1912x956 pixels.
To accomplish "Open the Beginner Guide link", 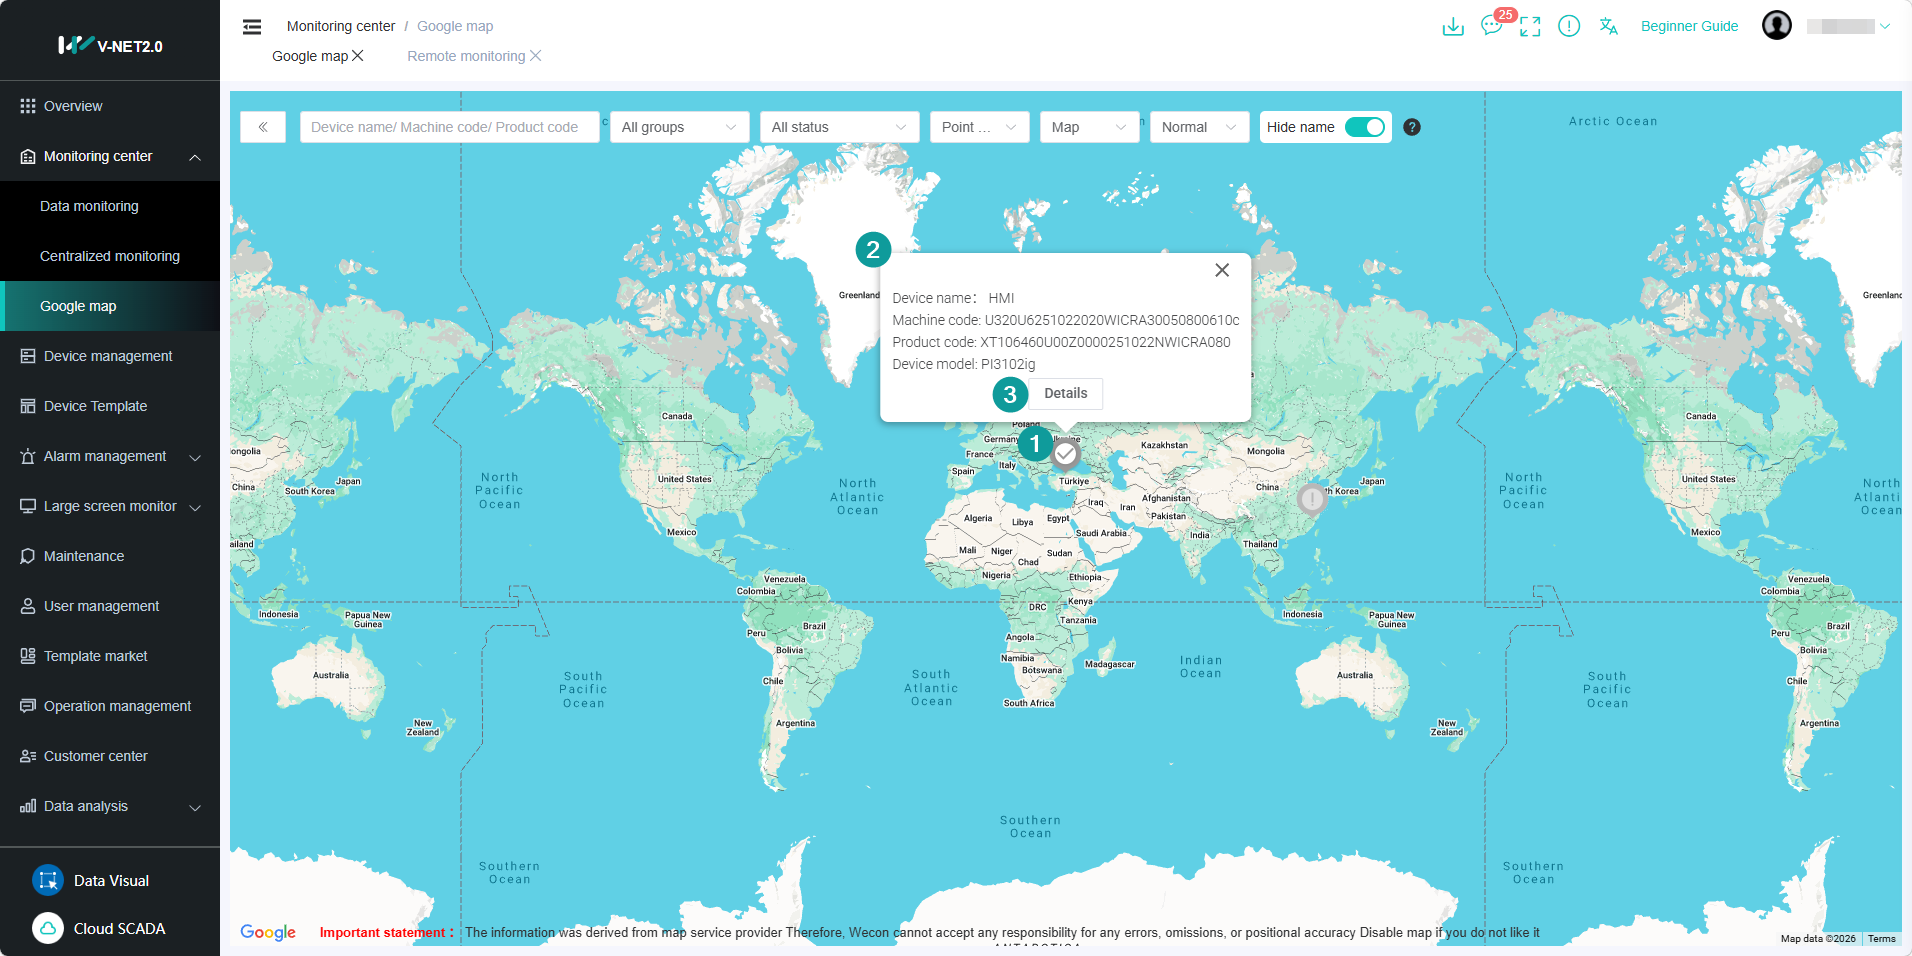I will (x=1689, y=26).
